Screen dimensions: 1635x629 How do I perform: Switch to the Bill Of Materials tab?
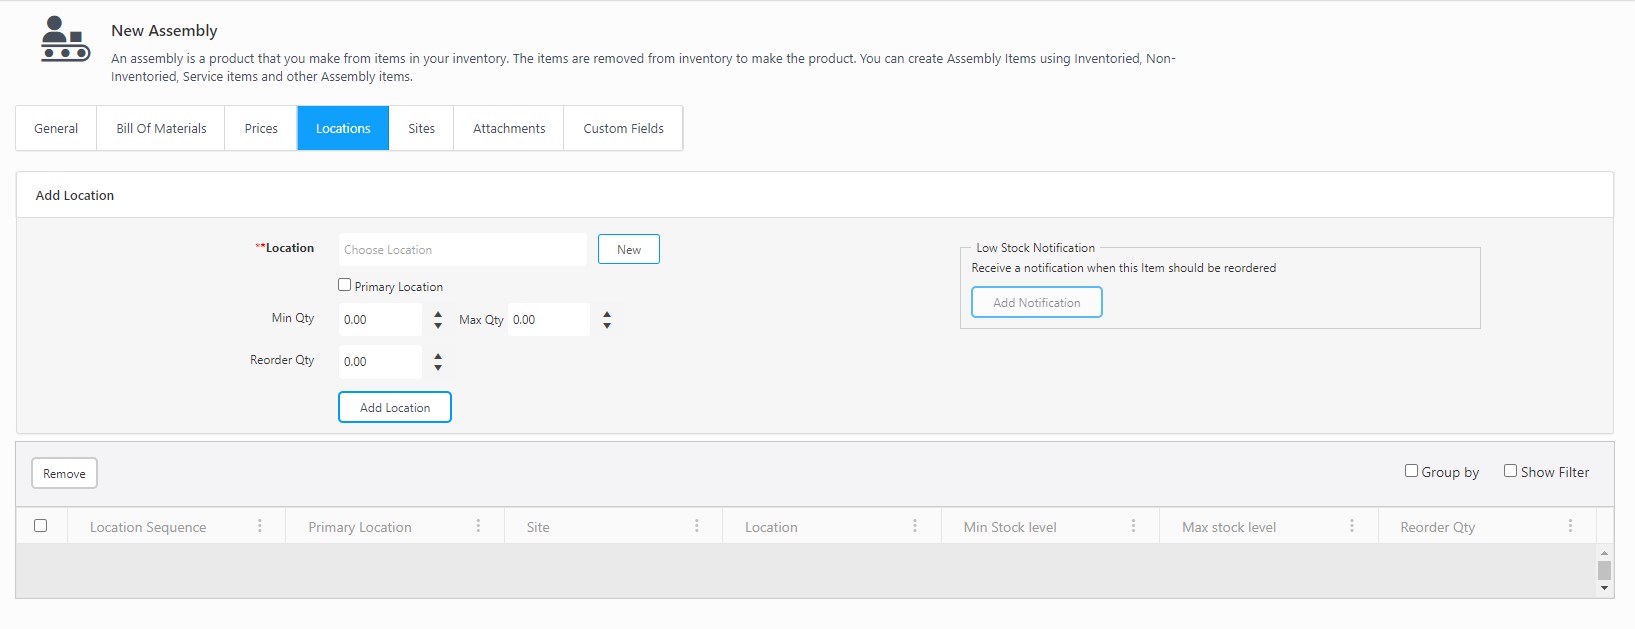pyautogui.click(x=161, y=129)
